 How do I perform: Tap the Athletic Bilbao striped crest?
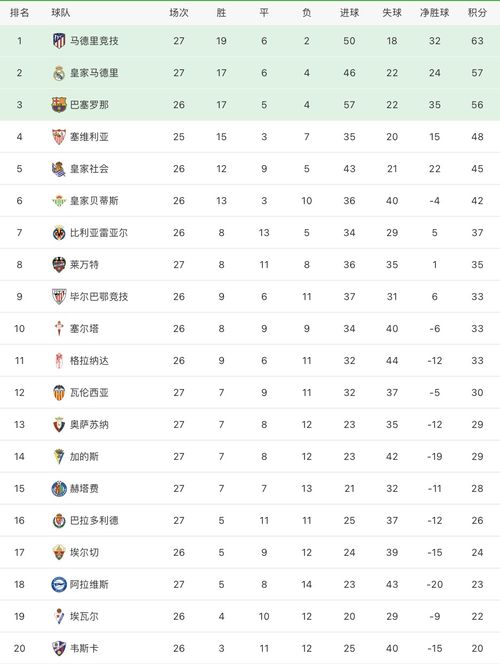59,296
